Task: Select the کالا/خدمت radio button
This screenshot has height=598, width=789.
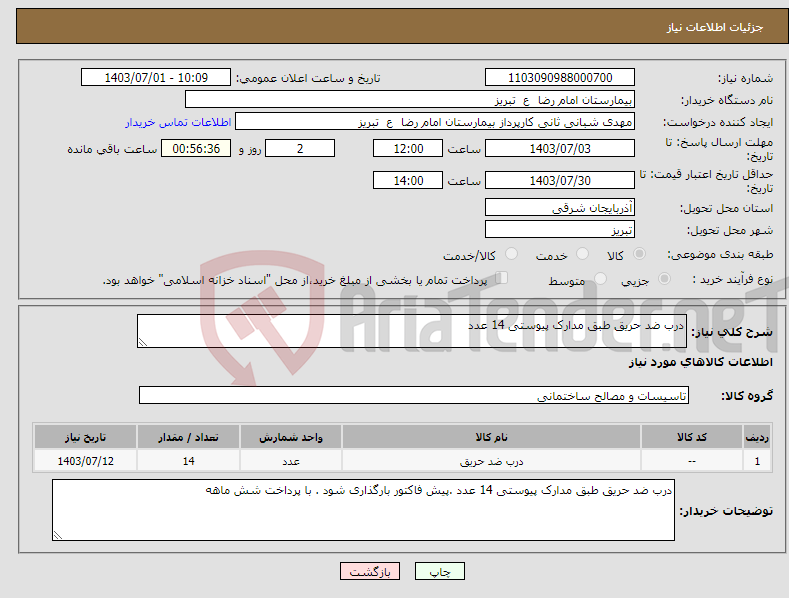Action: pyautogui.click(x=511, y=254)
